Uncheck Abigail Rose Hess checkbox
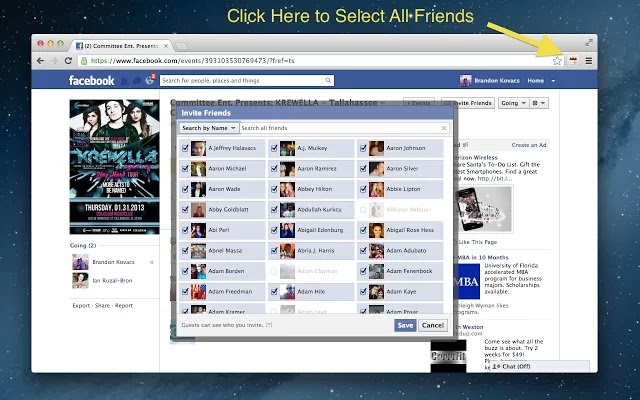The height and width of the screenshot is (400, 640). [363, 230]
